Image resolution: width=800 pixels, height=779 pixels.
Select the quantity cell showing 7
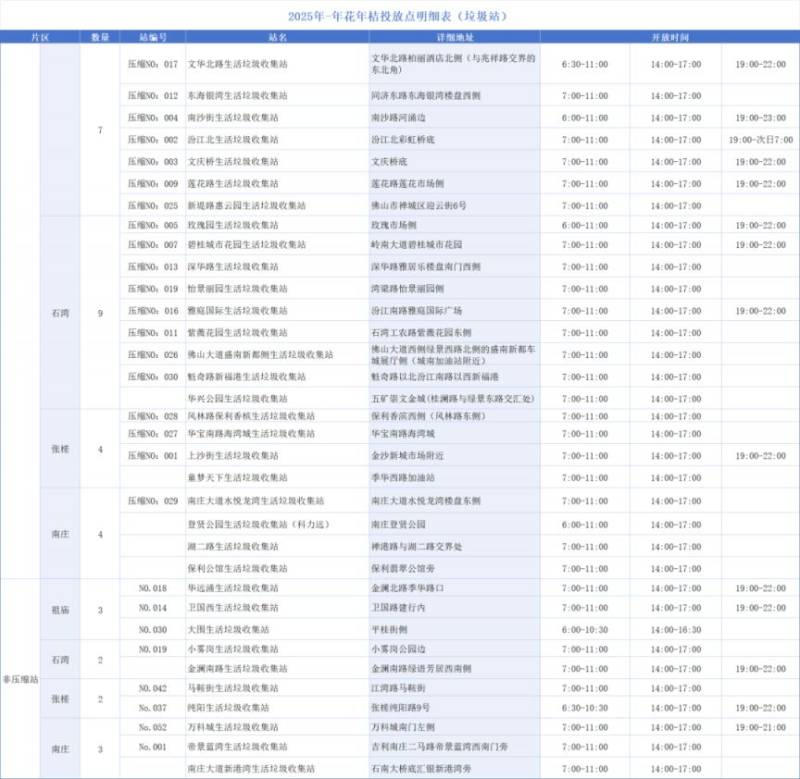(100, 130)
